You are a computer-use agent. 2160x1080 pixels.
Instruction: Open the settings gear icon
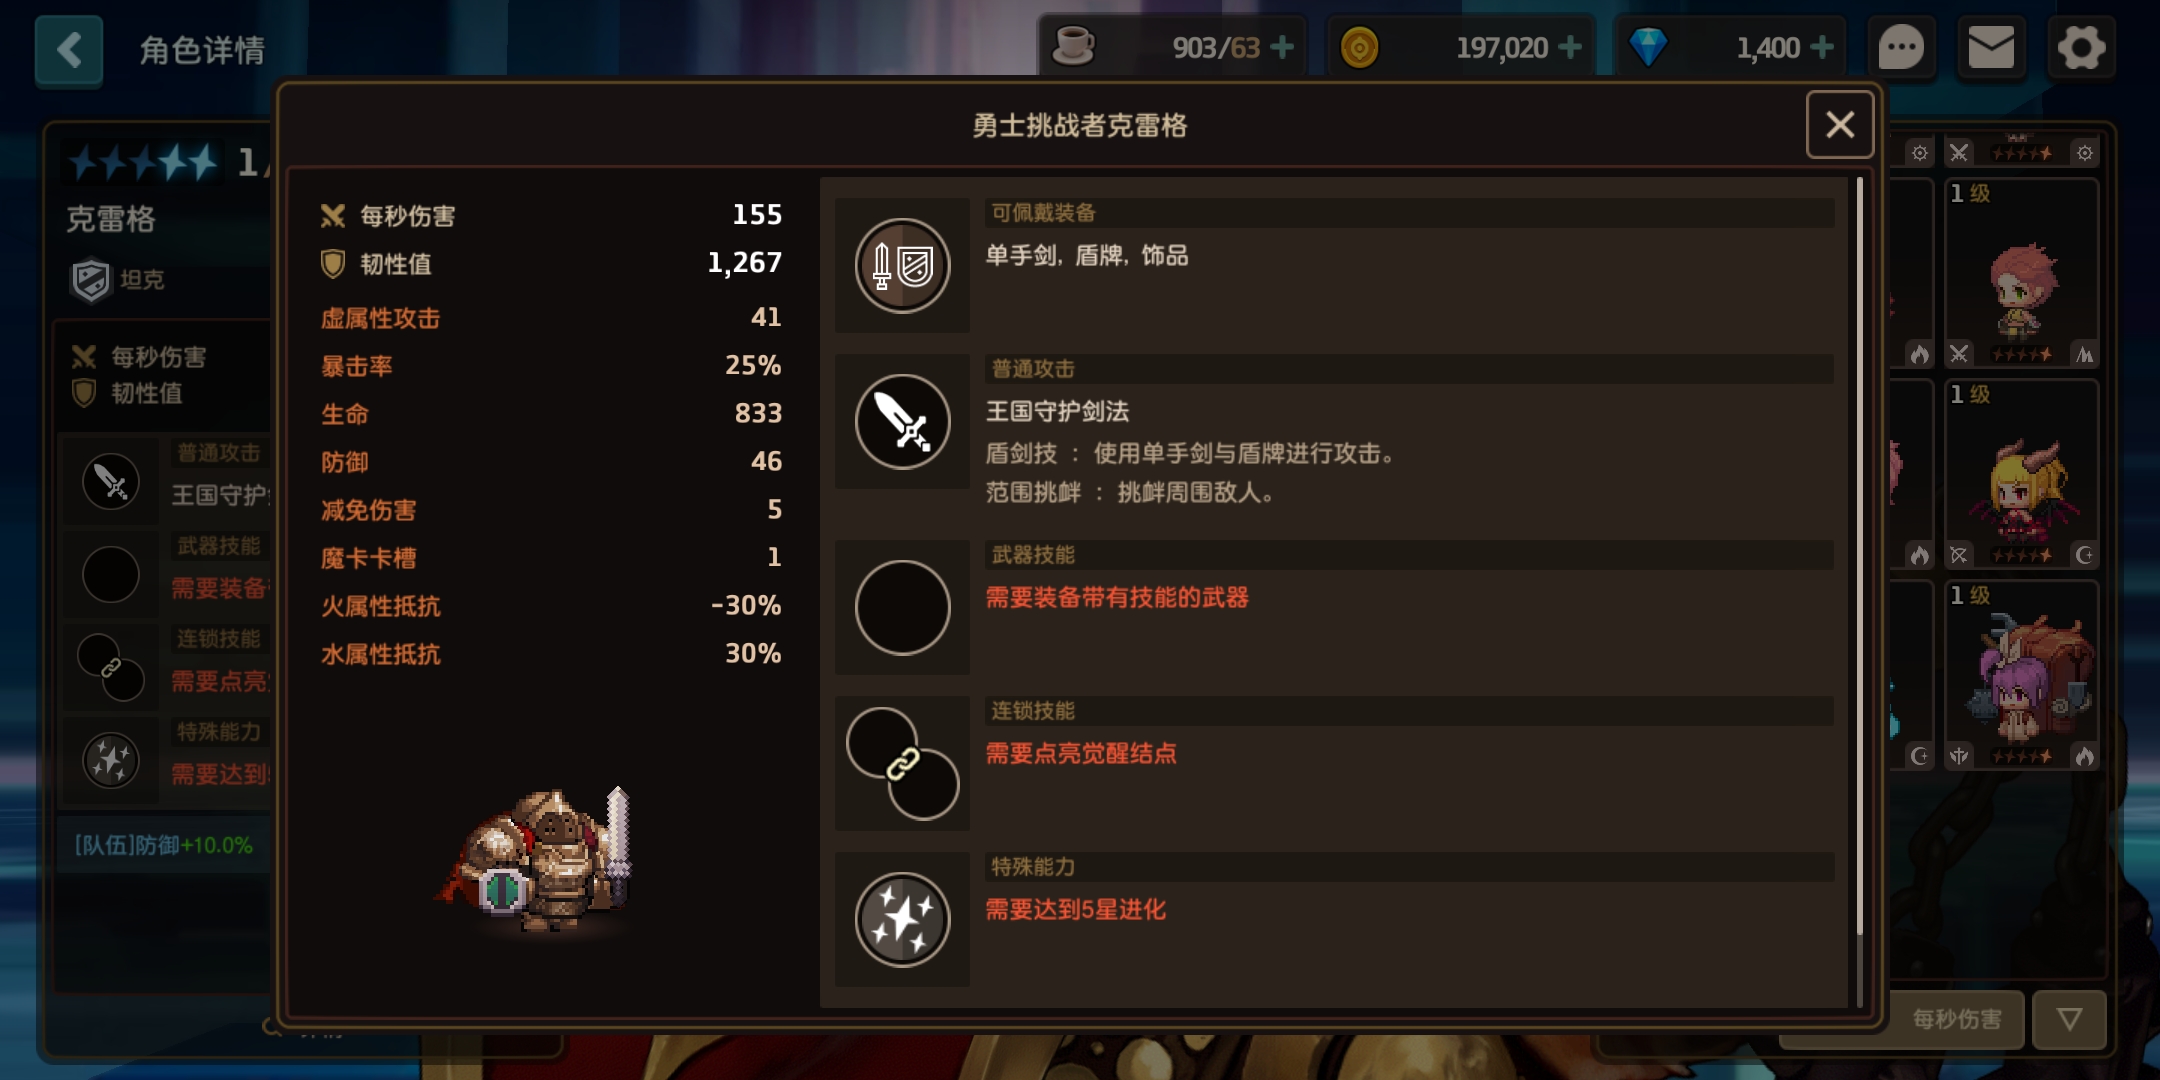pyautogui.click(x=2081, y=47)
